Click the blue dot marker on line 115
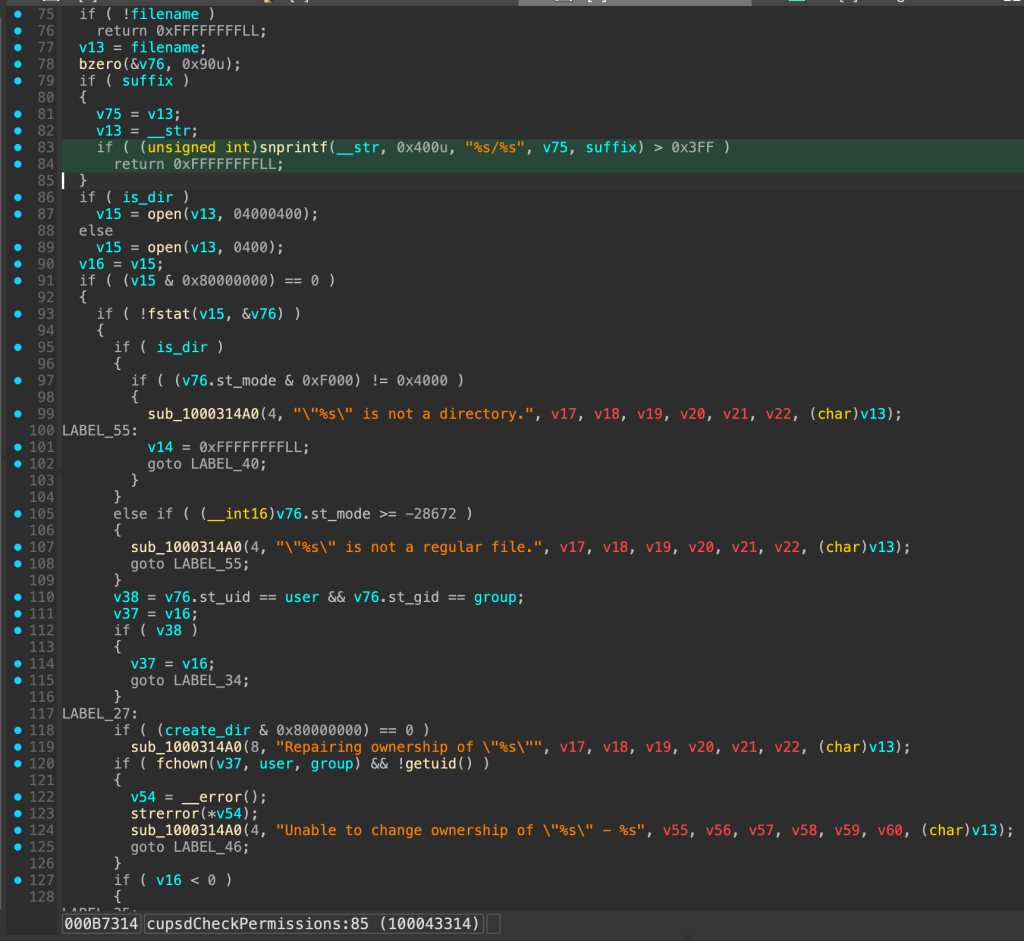The width and height of the screenshot is (1024, 941). (x=18, y=680)
